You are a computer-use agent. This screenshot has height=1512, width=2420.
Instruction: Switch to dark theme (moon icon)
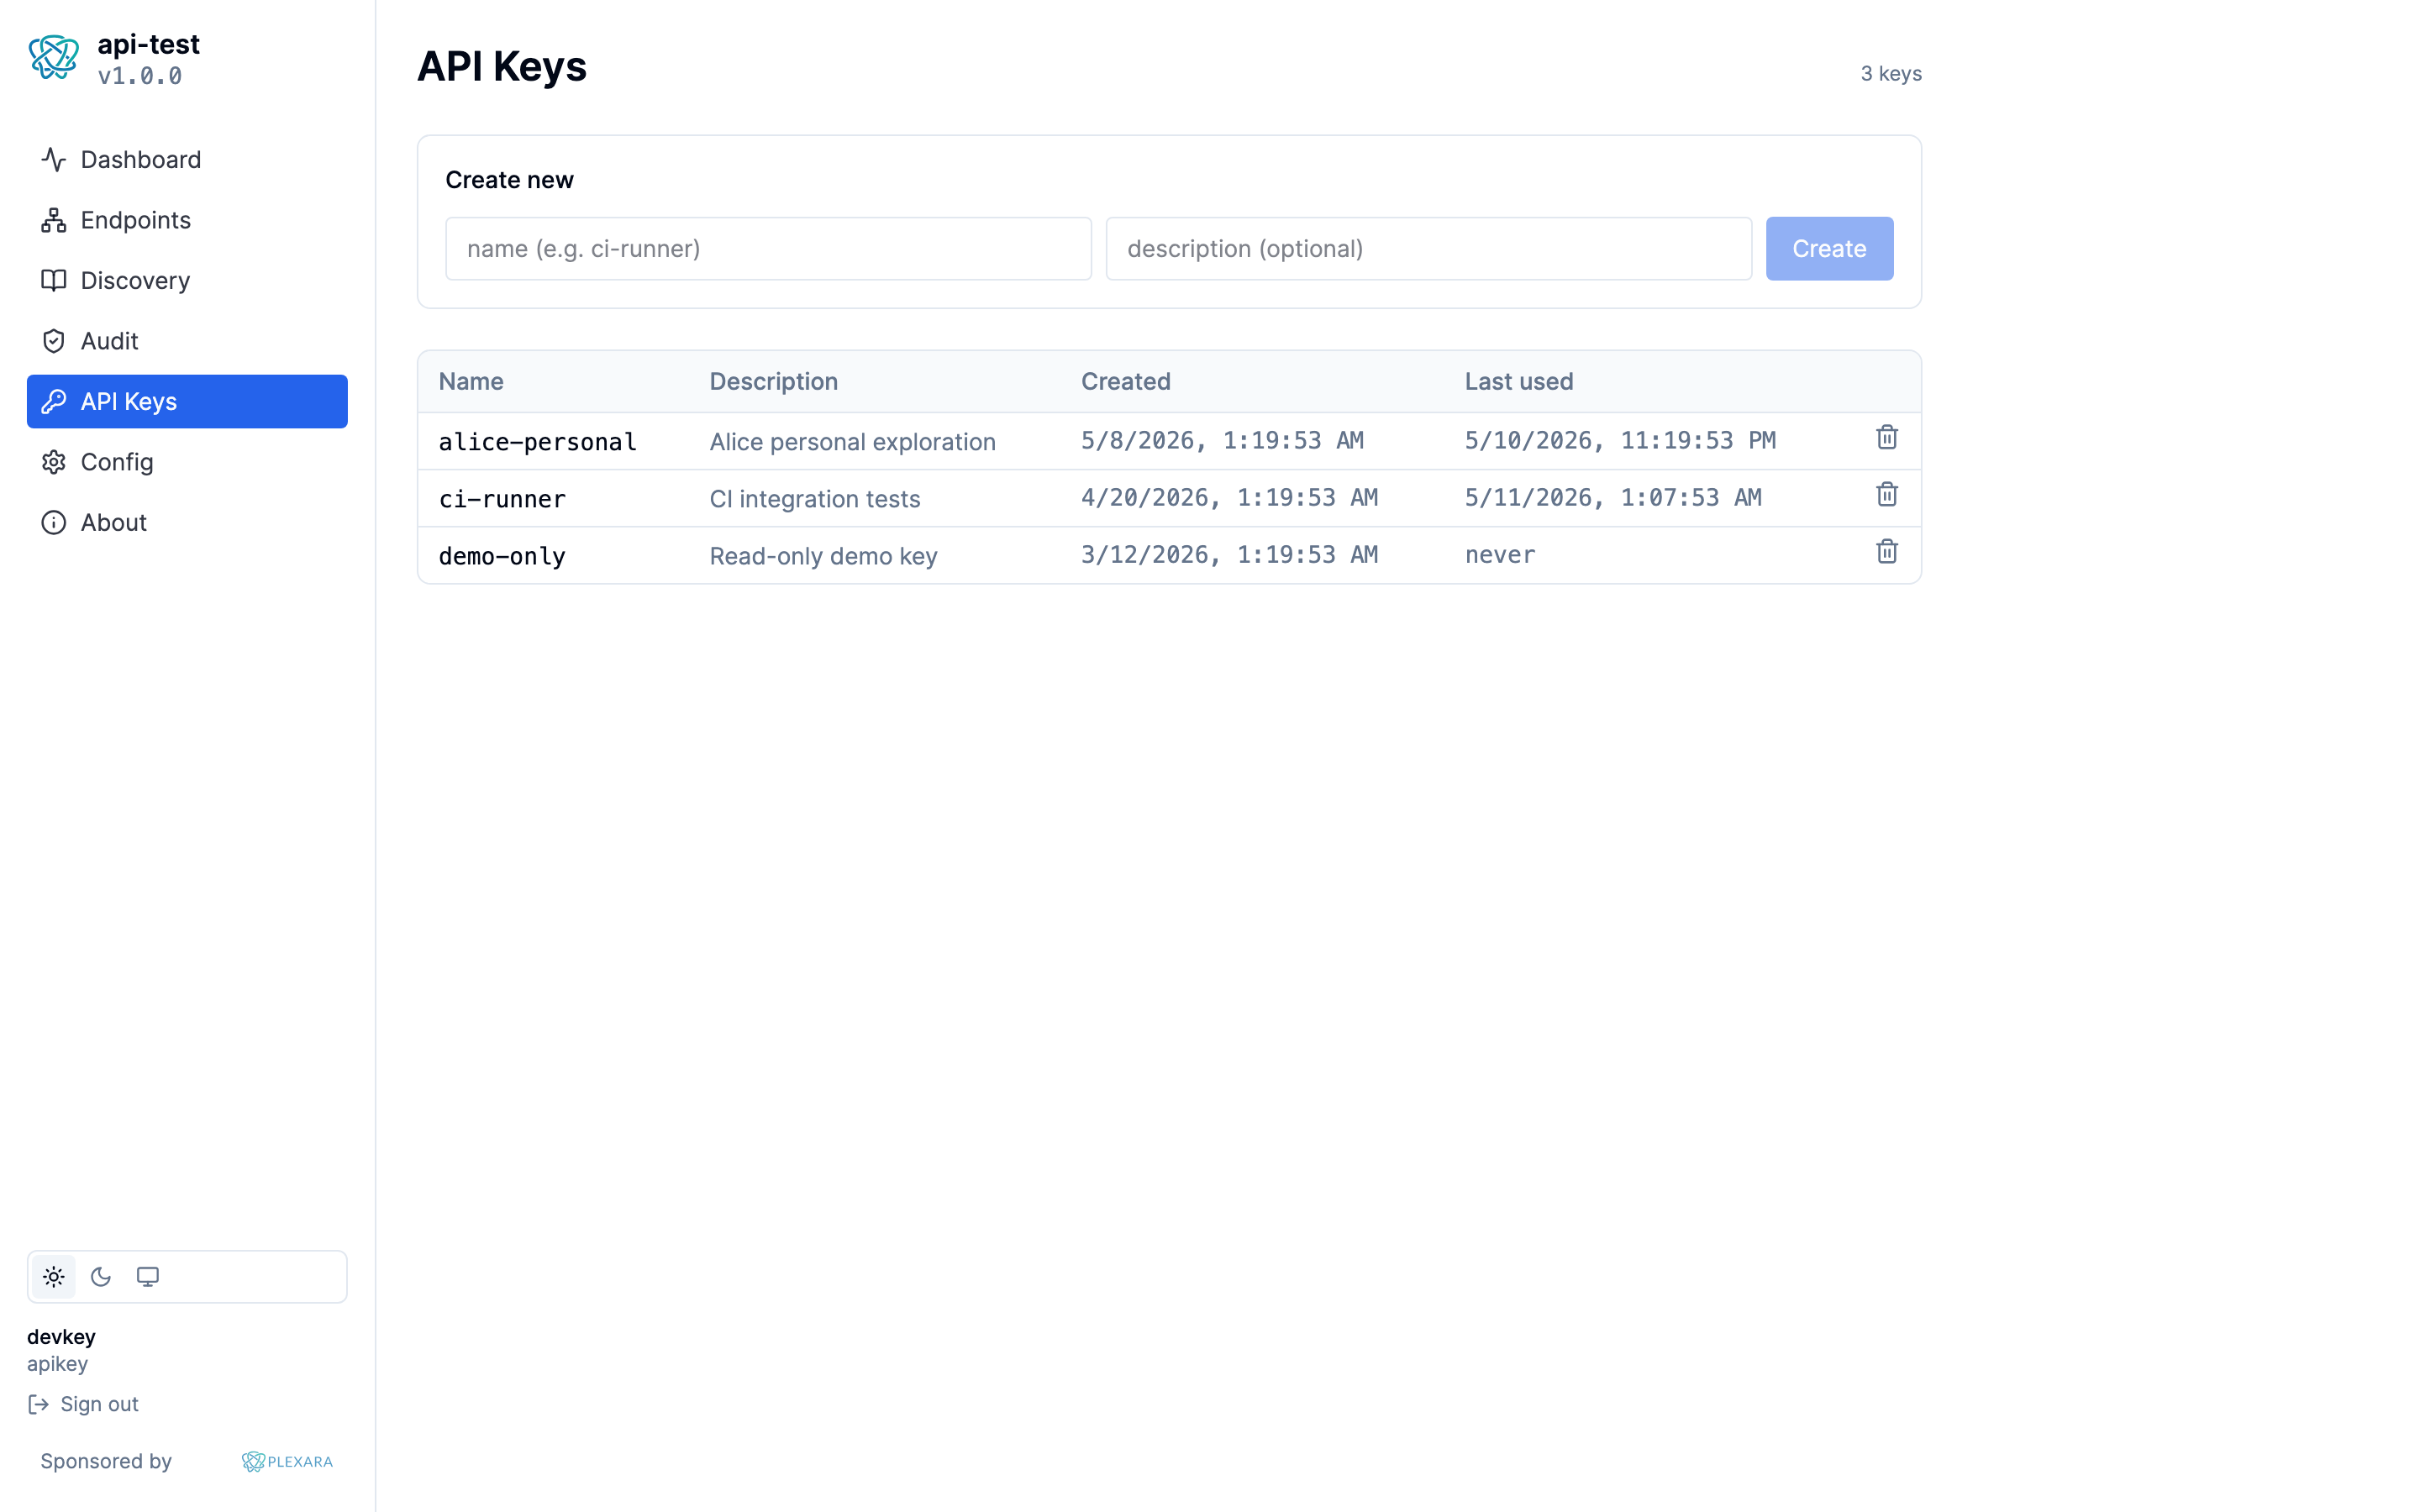pyautogui.click(x=101, y=1277)
